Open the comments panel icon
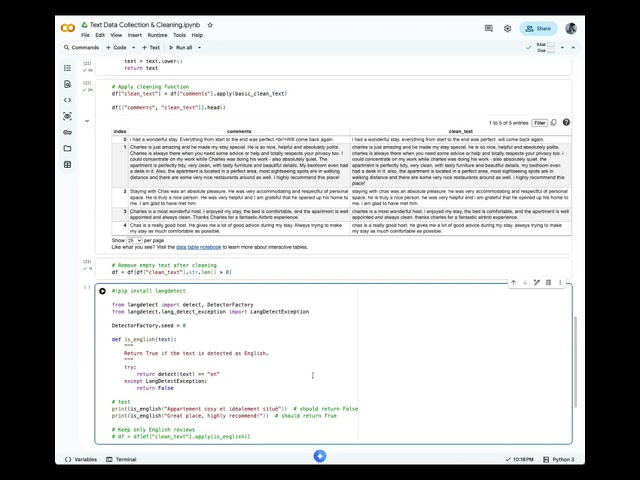 pos(489,28)
